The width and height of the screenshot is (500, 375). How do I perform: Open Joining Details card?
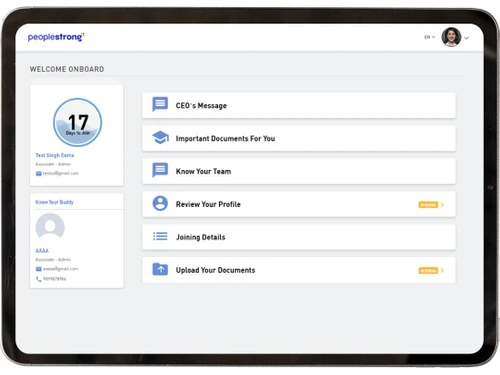point(299,237)
